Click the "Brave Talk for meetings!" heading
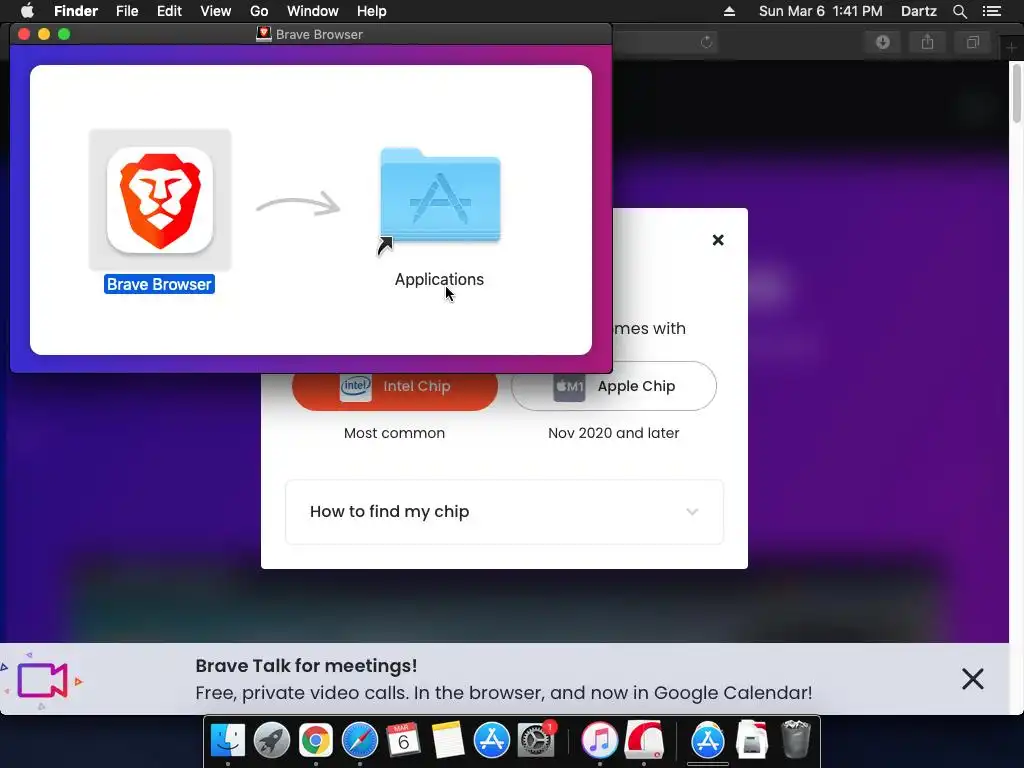Image resolution: width=1024 pixels, height=768 pixels. pyautogui.click(x=306, y=665)
